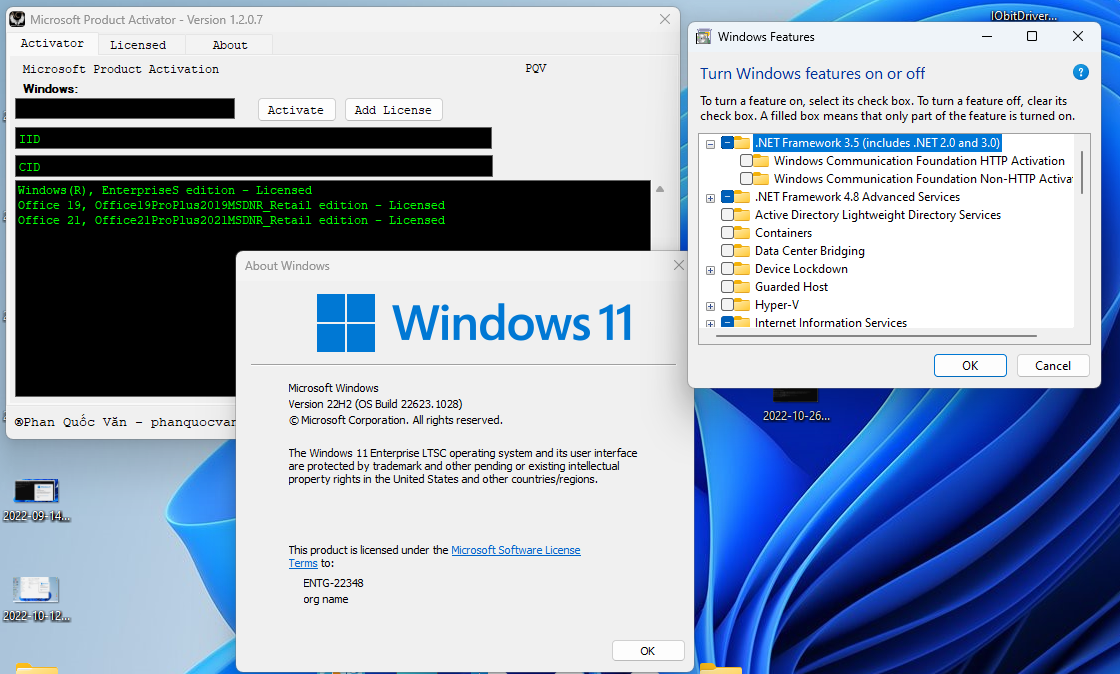
Task: Expand the Device Lockdown node
Action: pyautogui.click(x=710, y=270)
